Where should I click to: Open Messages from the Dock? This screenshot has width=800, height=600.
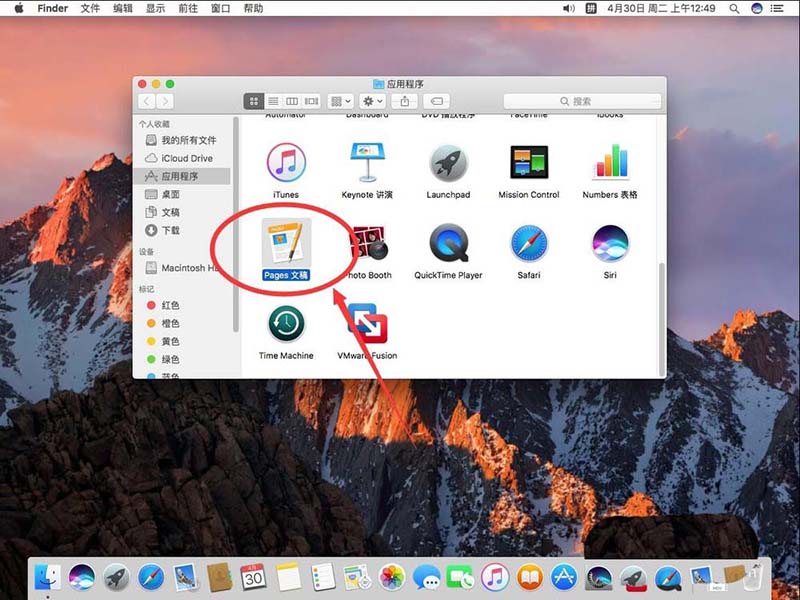tap(427, 578)
